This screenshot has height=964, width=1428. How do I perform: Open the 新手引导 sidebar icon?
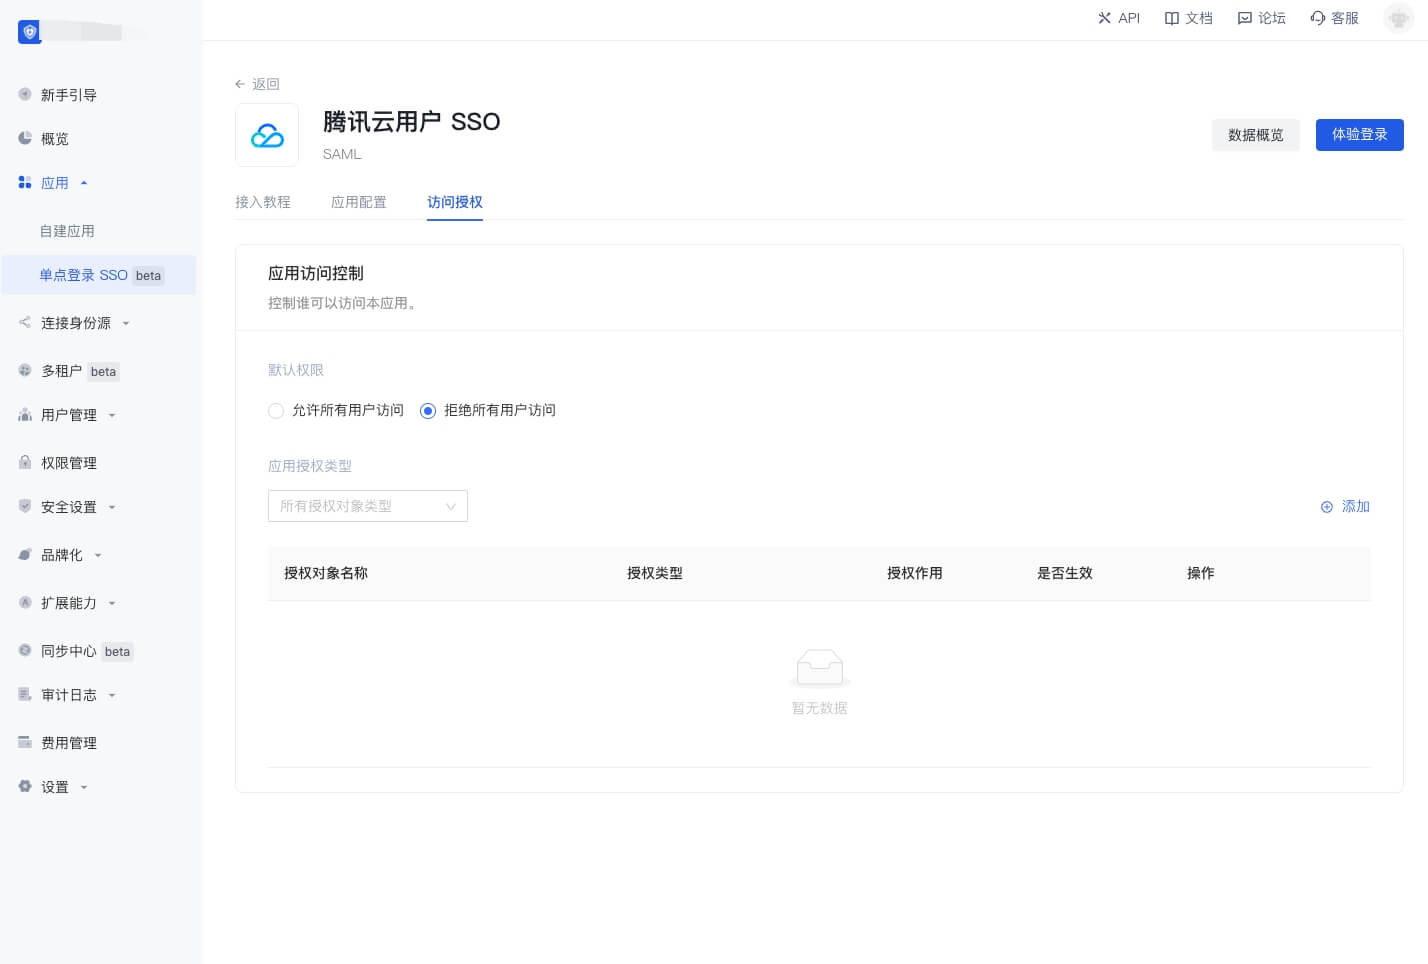click(x=25, y=94)
